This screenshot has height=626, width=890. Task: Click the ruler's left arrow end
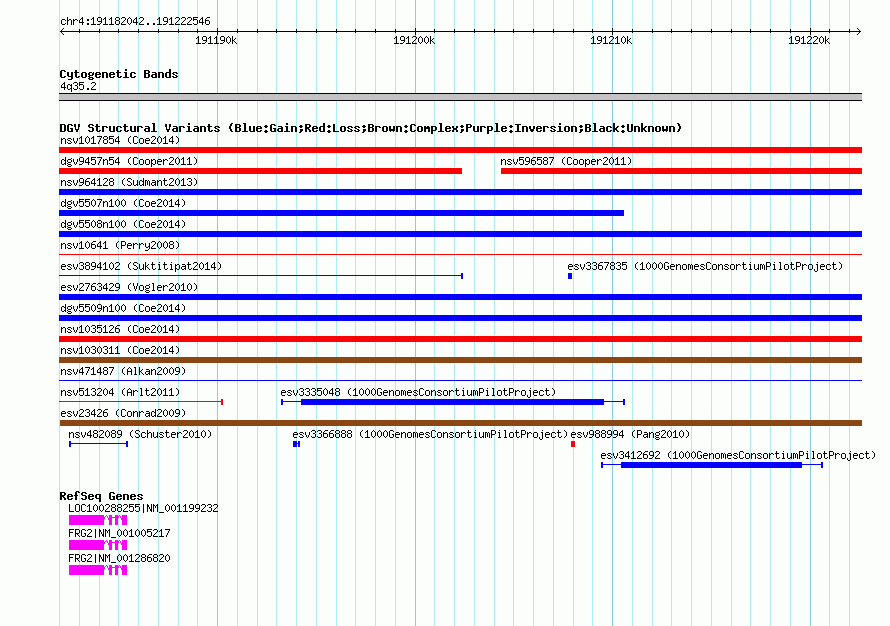coord(62,31)
